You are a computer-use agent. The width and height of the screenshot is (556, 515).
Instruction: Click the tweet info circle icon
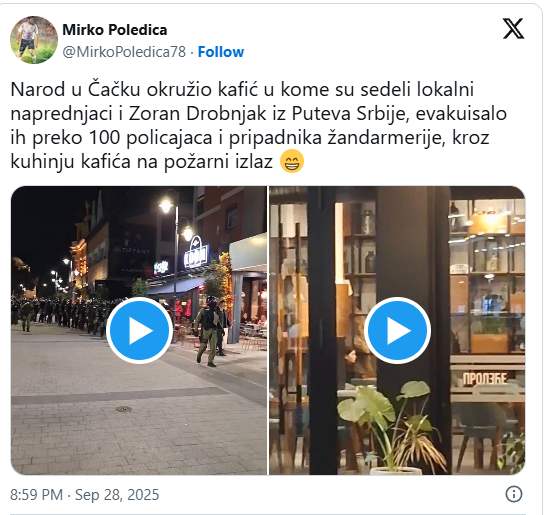[513, 494]
